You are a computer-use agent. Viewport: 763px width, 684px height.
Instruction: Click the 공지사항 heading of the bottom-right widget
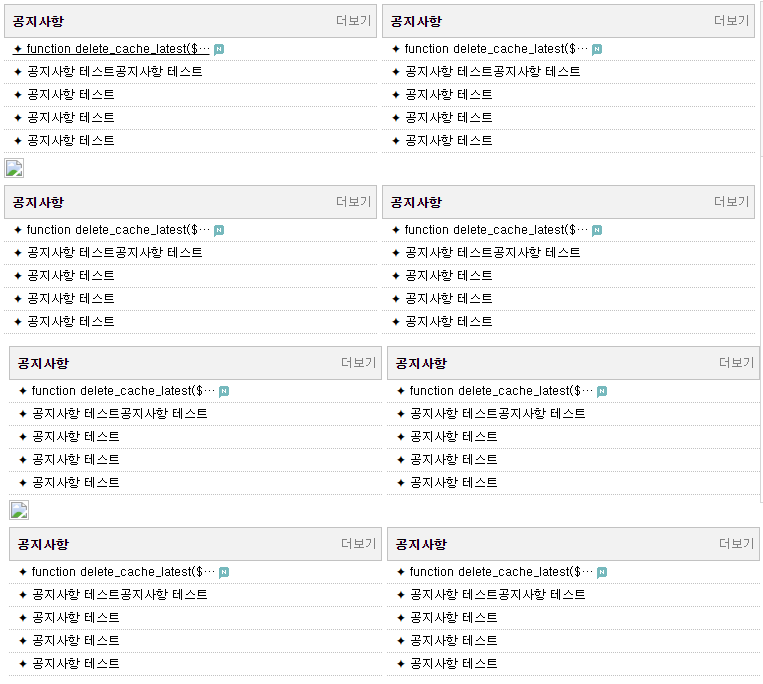[421, 544]
